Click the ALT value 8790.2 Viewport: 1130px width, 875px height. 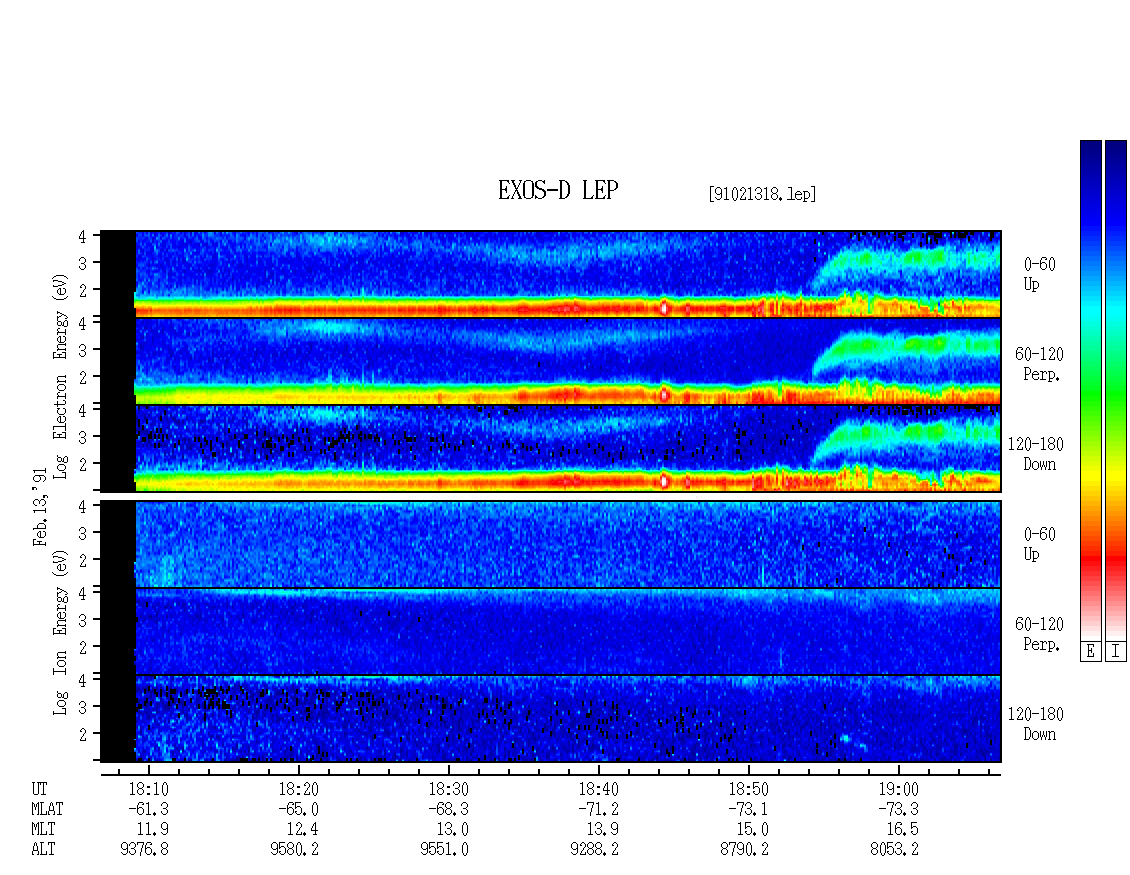[744, 849]
